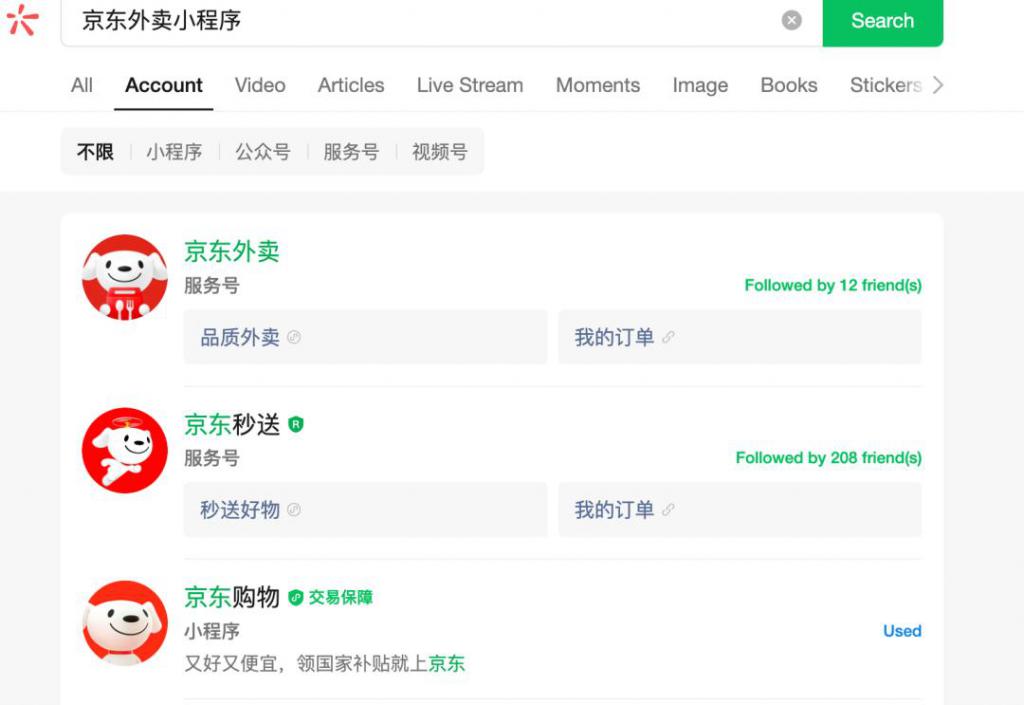
Task: Click the link icon beside 京东秒送's 我的订单
Action: pyautogui.click(x=668, y=510)
